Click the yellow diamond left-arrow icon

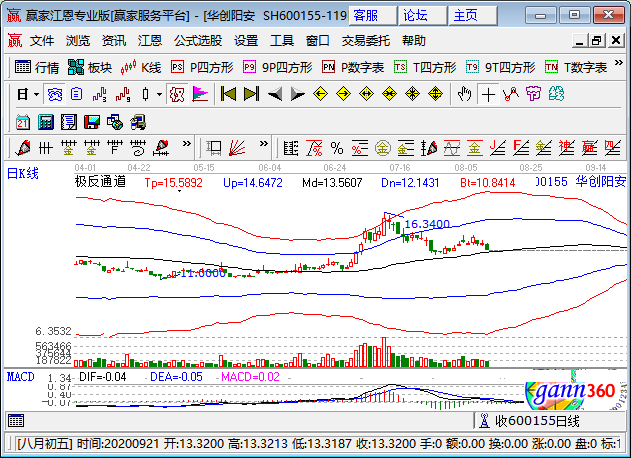click(320, 95)
